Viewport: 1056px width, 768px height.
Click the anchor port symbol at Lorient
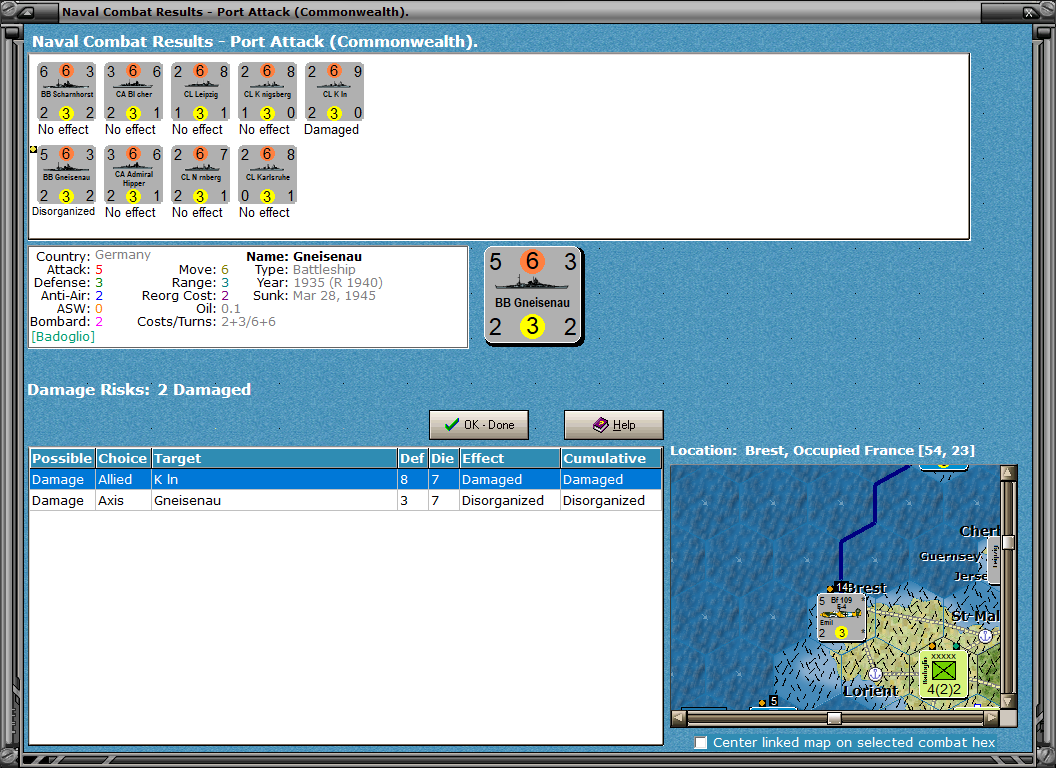tap(875, 674)
